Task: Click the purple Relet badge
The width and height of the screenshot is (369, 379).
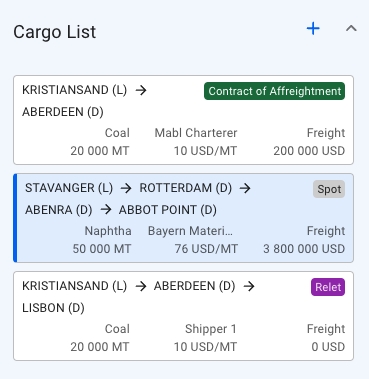Action: tap(328, 287)
